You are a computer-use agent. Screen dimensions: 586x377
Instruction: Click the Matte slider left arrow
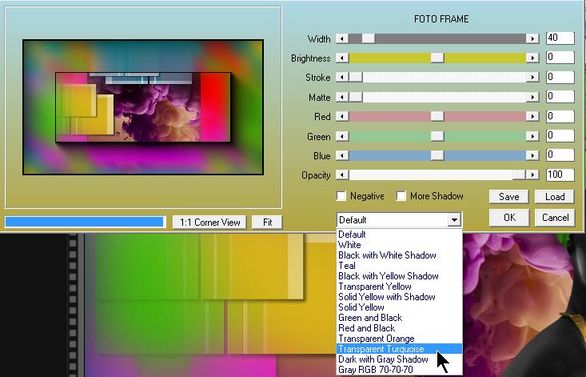click(x=342, y=97)
